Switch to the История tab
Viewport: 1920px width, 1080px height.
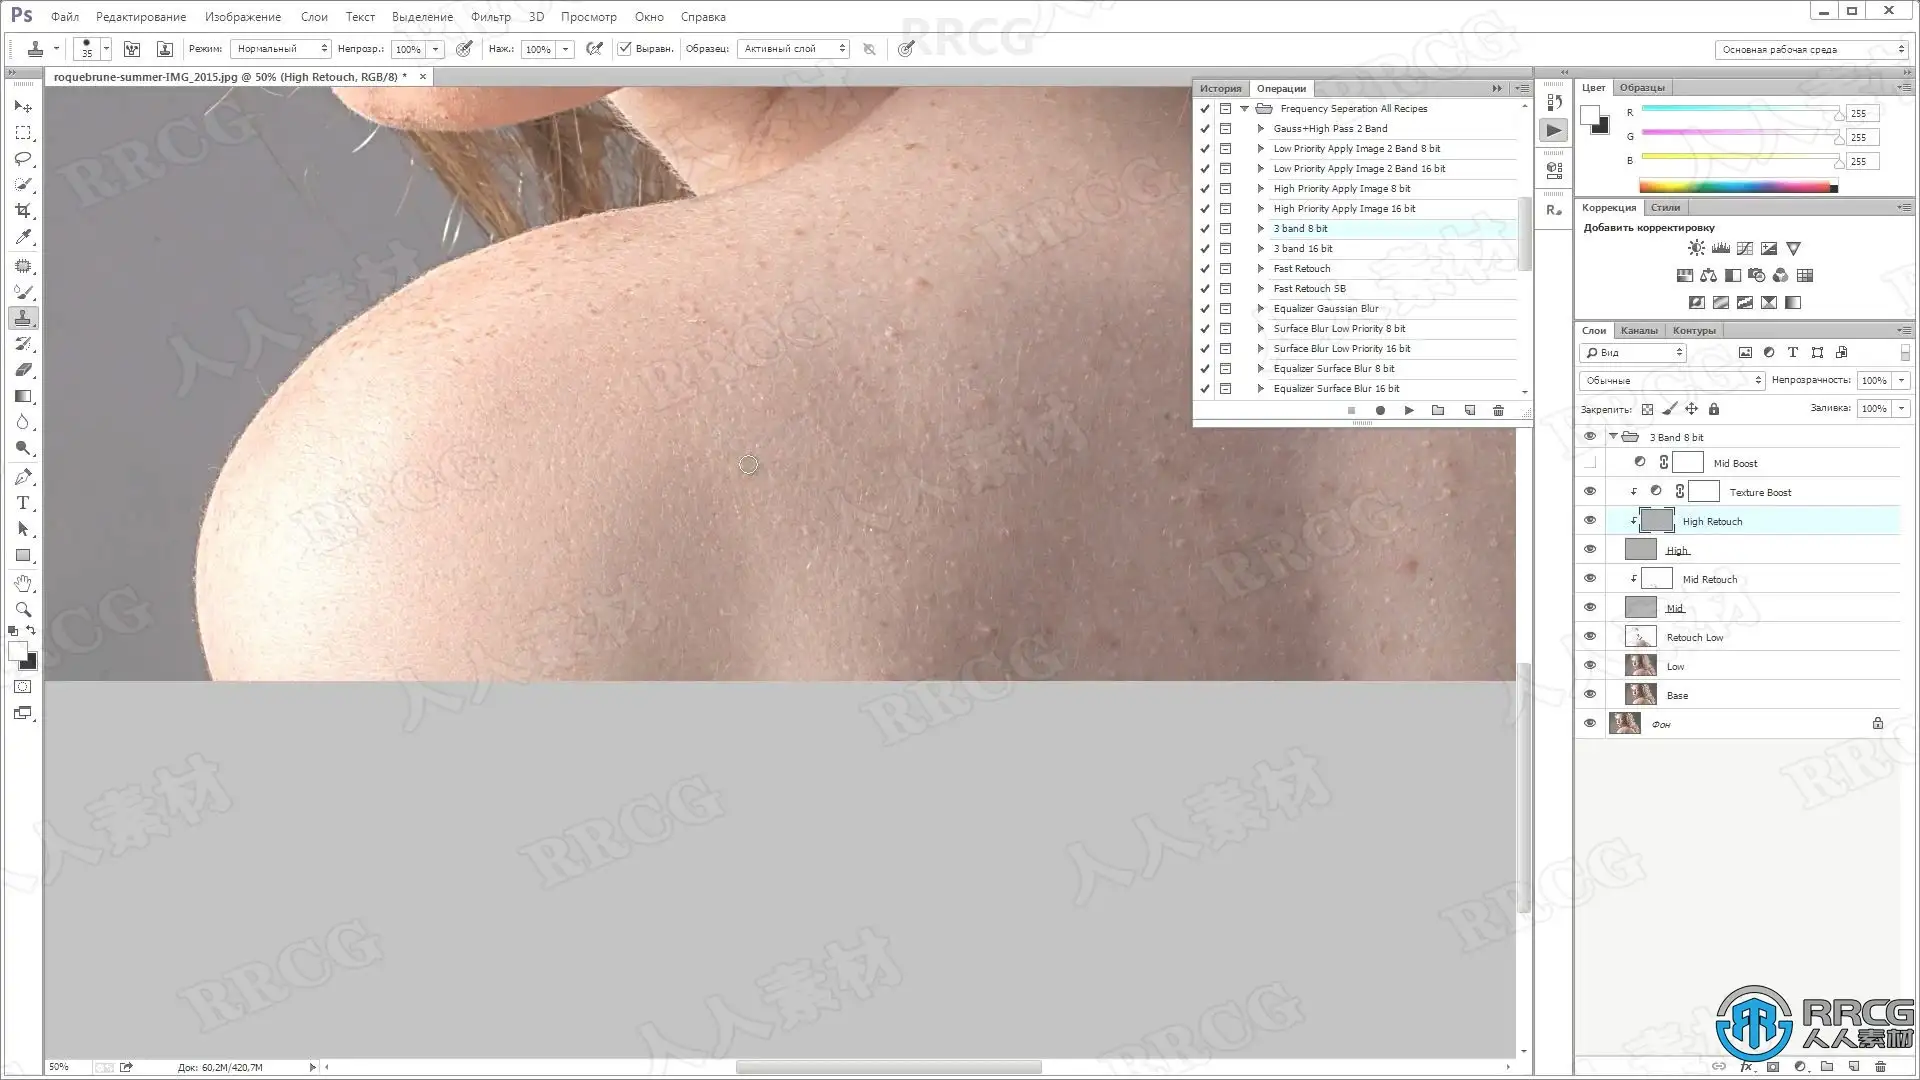1220,88
